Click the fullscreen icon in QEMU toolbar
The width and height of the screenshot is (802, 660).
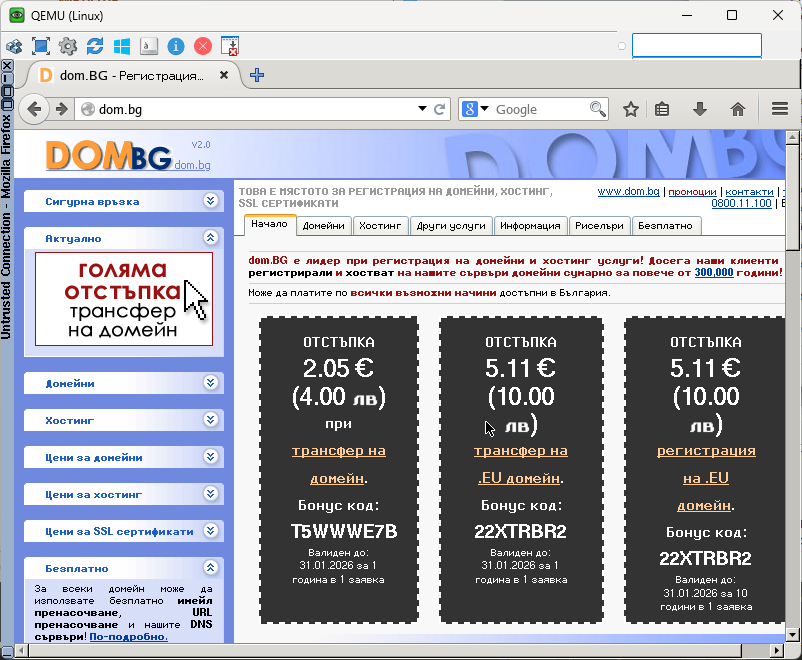click(41, 46)
